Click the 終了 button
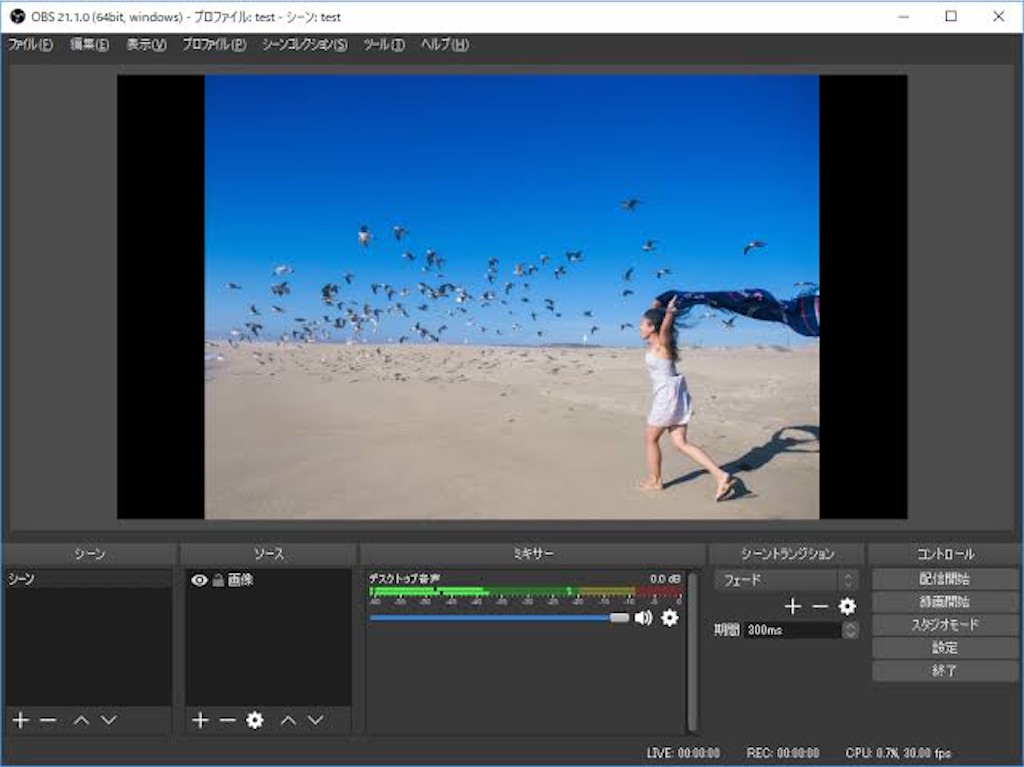The width and height of the screenshot is (1024, 767). [944, 670]
